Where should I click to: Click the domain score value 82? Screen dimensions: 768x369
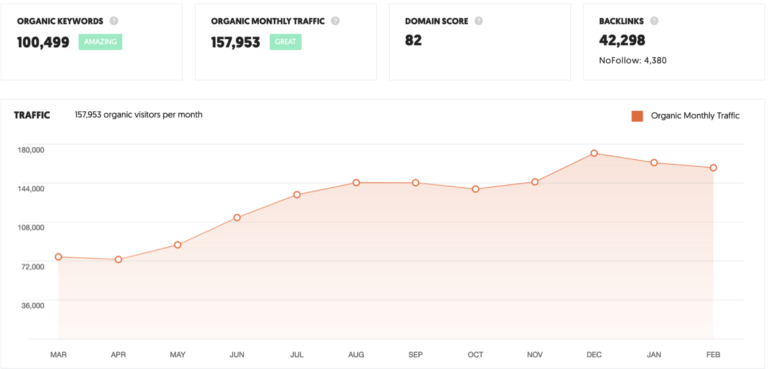point(413,40)
